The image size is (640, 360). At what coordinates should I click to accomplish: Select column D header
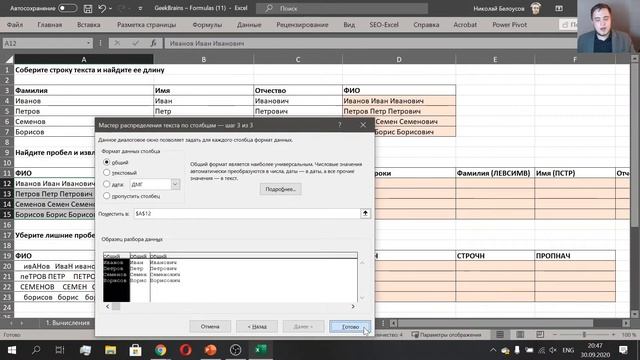point(399,60)
